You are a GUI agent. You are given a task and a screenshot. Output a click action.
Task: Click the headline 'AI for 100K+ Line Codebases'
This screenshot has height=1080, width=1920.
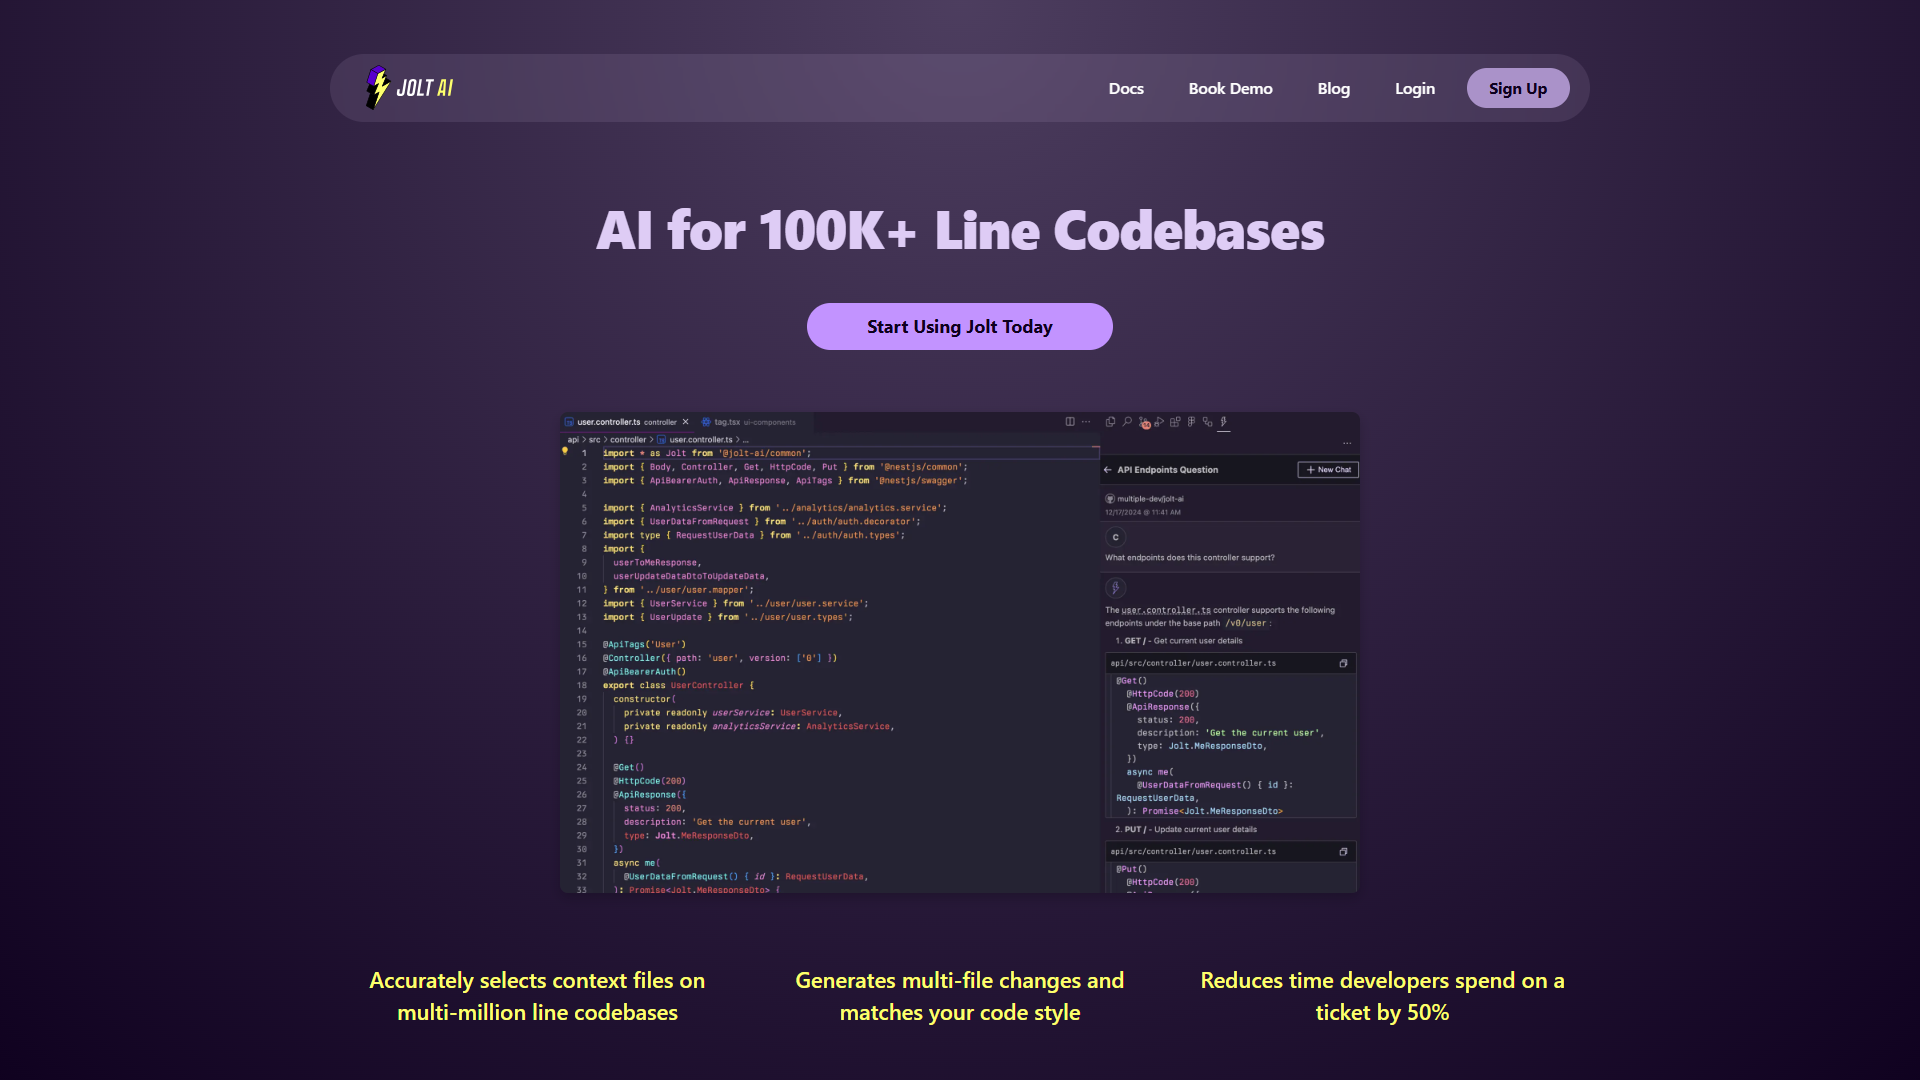tap(960, 231)
